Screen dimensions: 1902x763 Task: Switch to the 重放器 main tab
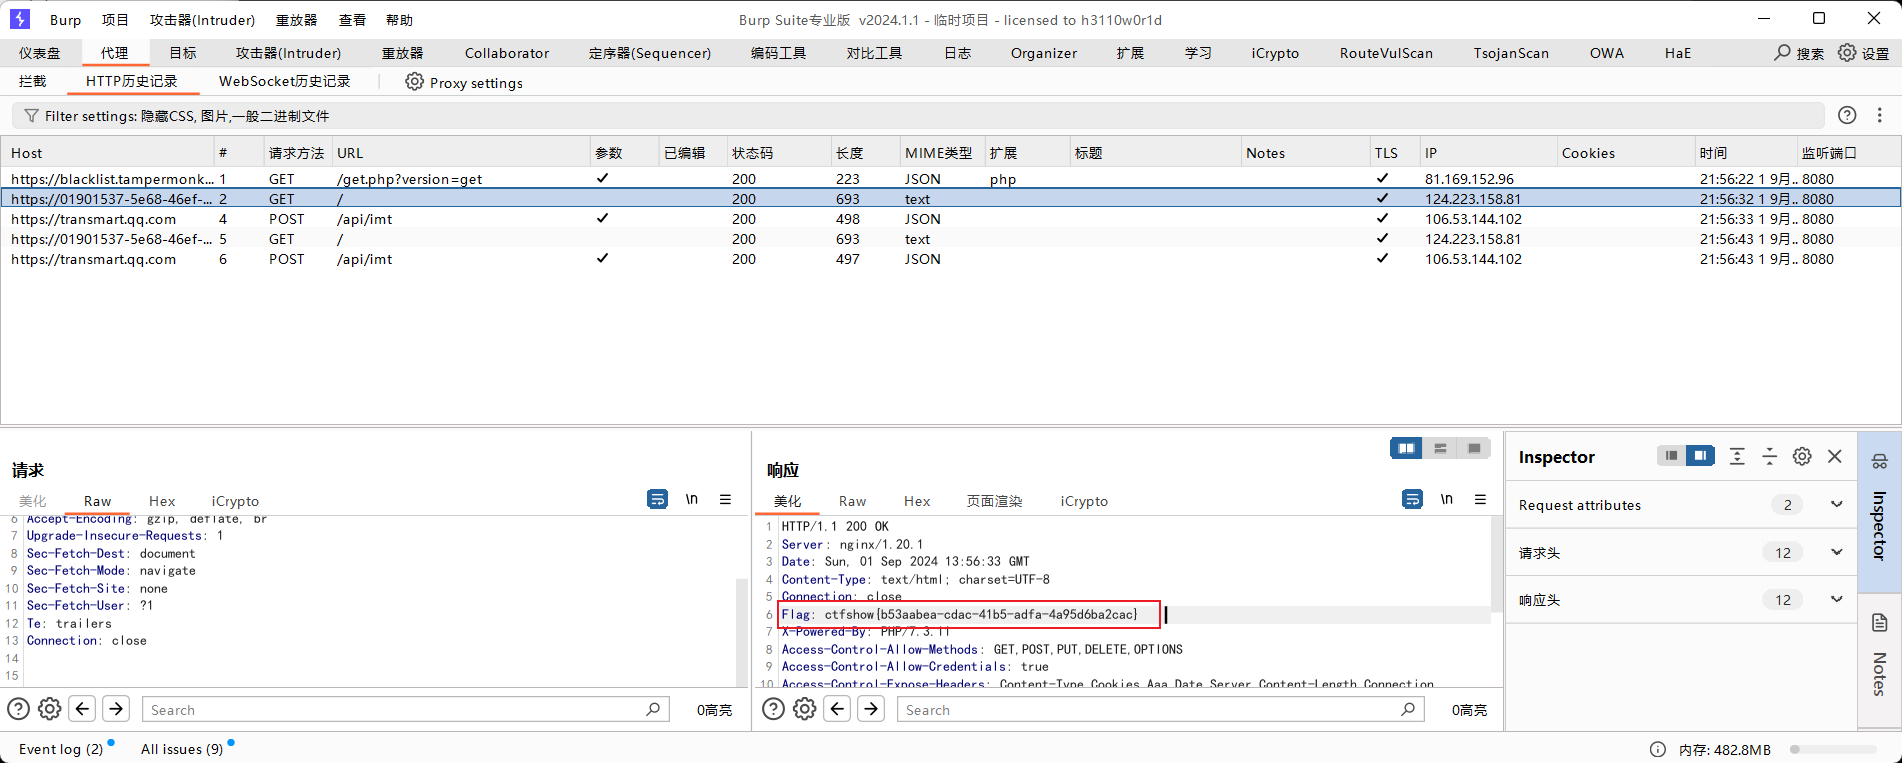[402, 53]
